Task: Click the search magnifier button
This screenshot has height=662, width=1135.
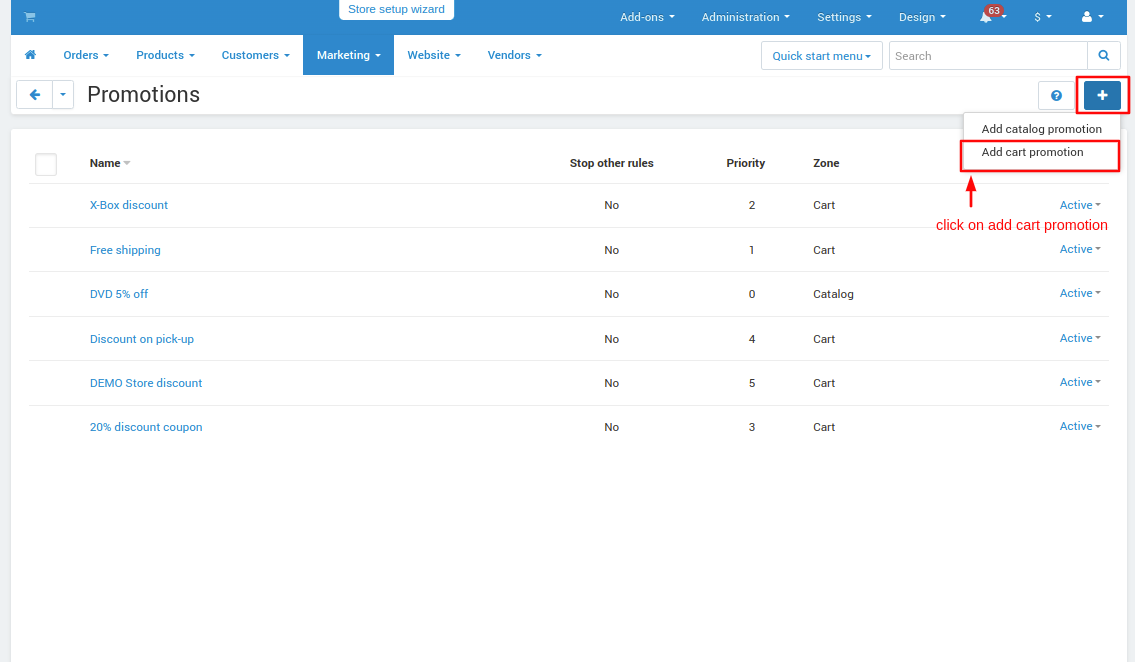Action: pos(1103,56)
